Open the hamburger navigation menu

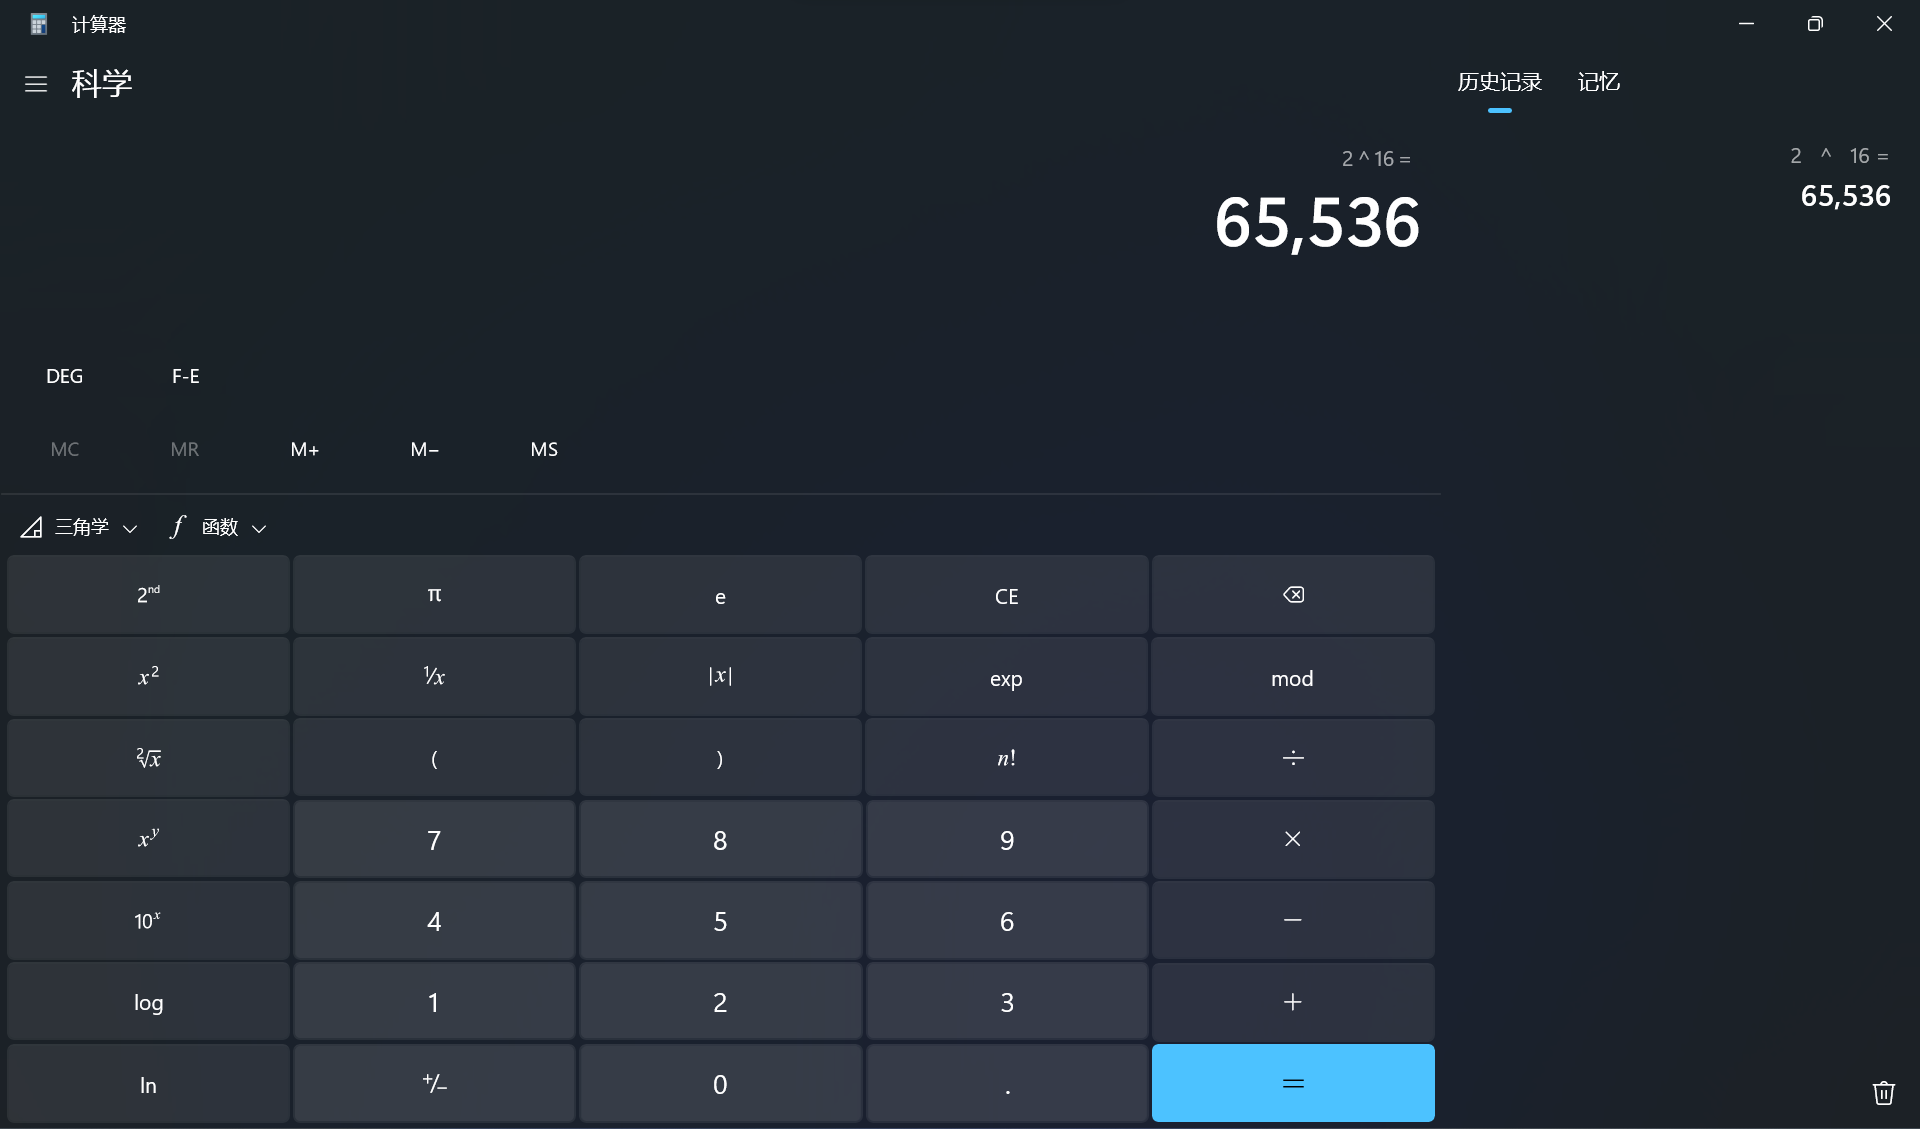[x=36, y=84]
